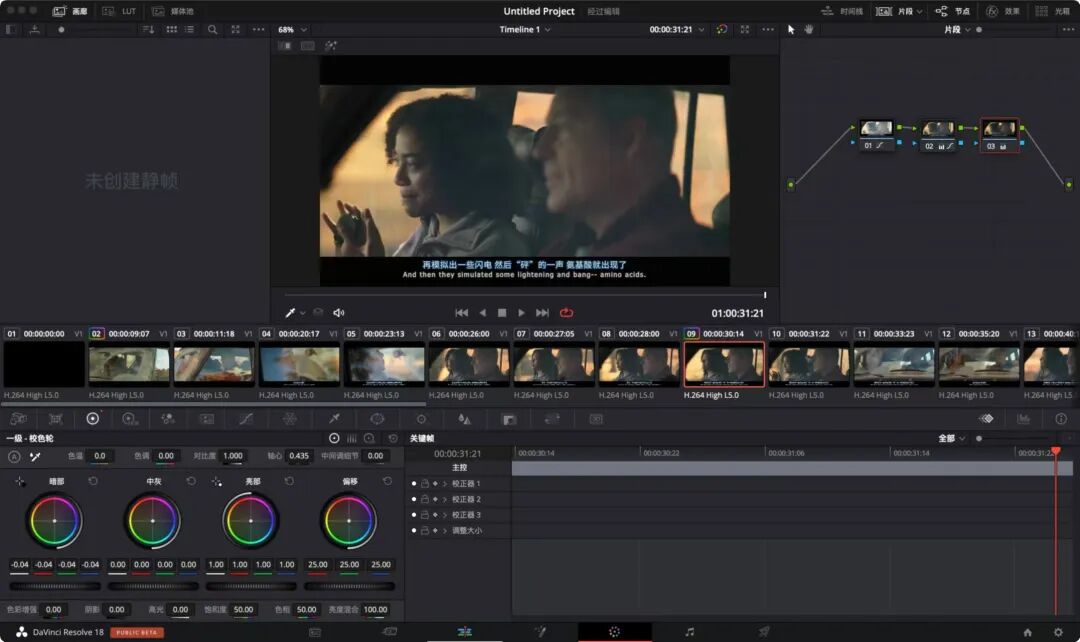This screenshot has width=1080, height=642.
Task: Open the Power Window palette
Action: click(377, 419)
